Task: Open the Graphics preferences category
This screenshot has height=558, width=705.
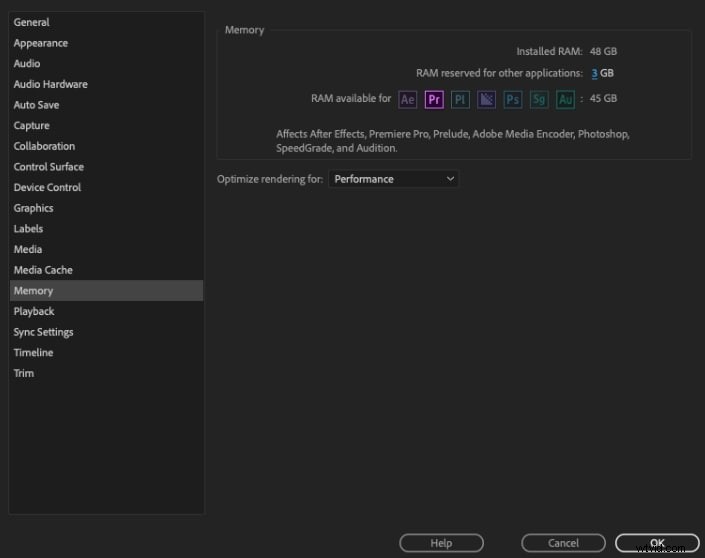Action: pyautogui.click(x=106, y=208)
